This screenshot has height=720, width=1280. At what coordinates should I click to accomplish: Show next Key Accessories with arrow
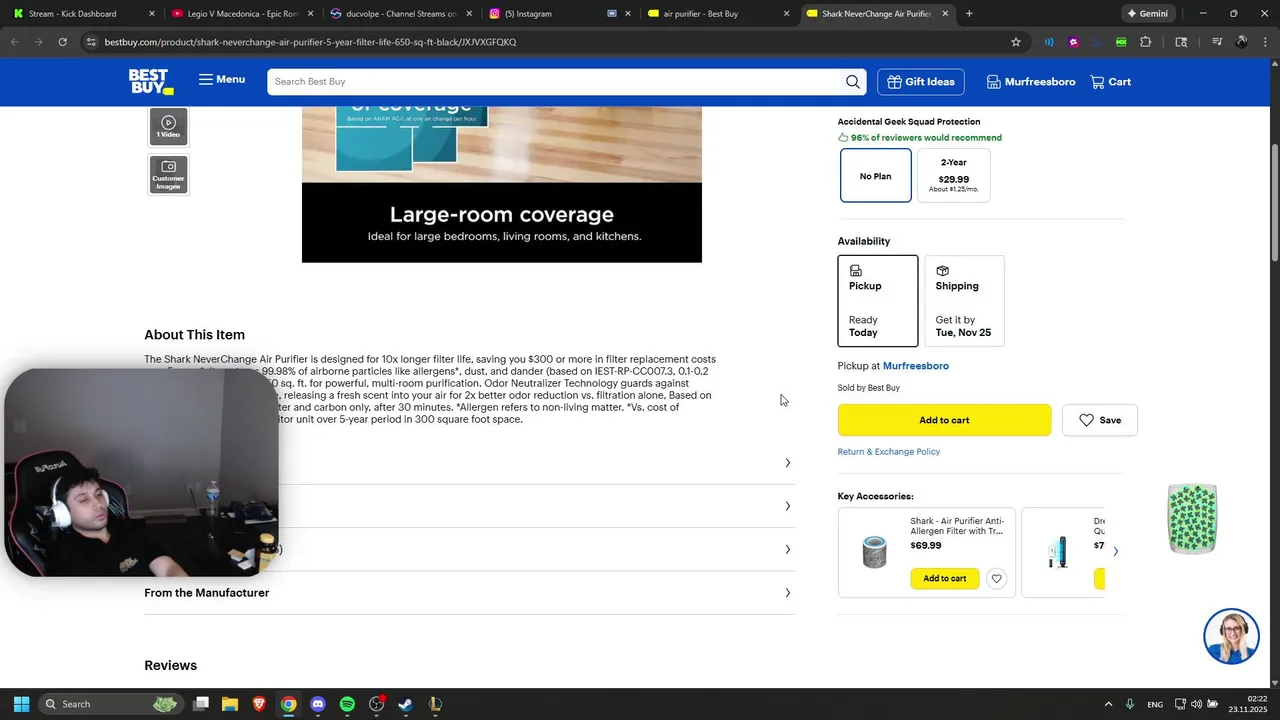1115,552
